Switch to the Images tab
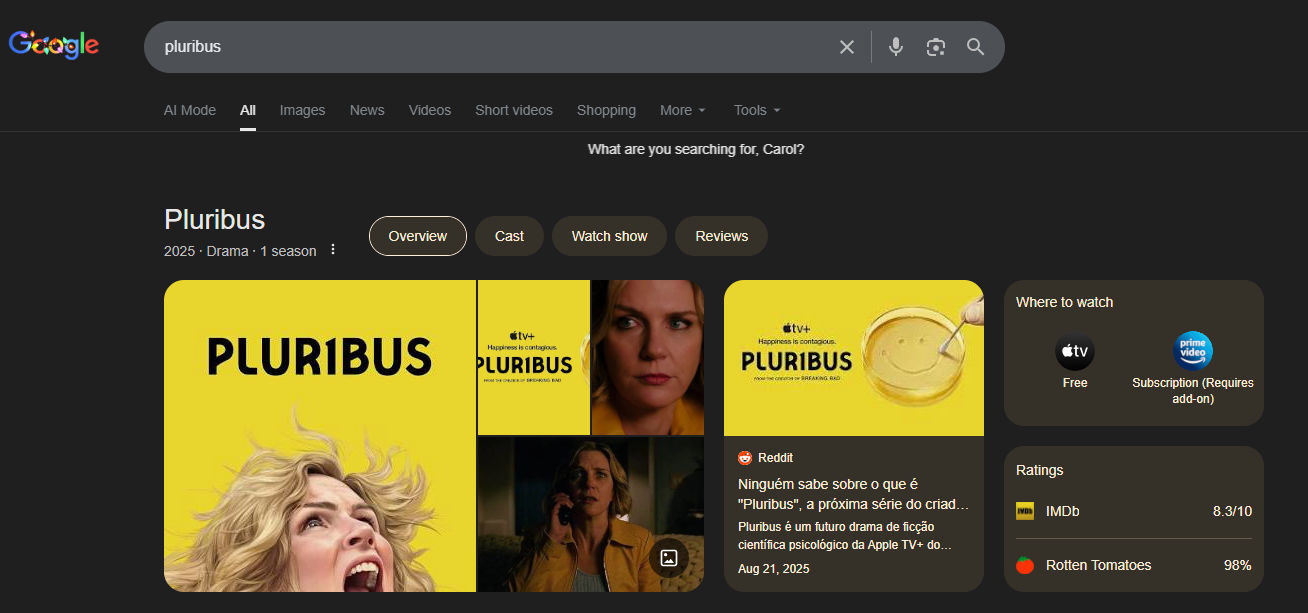The height and width of the screenshot is (613, 1308). pyautogui.click(x=302, y=110)
